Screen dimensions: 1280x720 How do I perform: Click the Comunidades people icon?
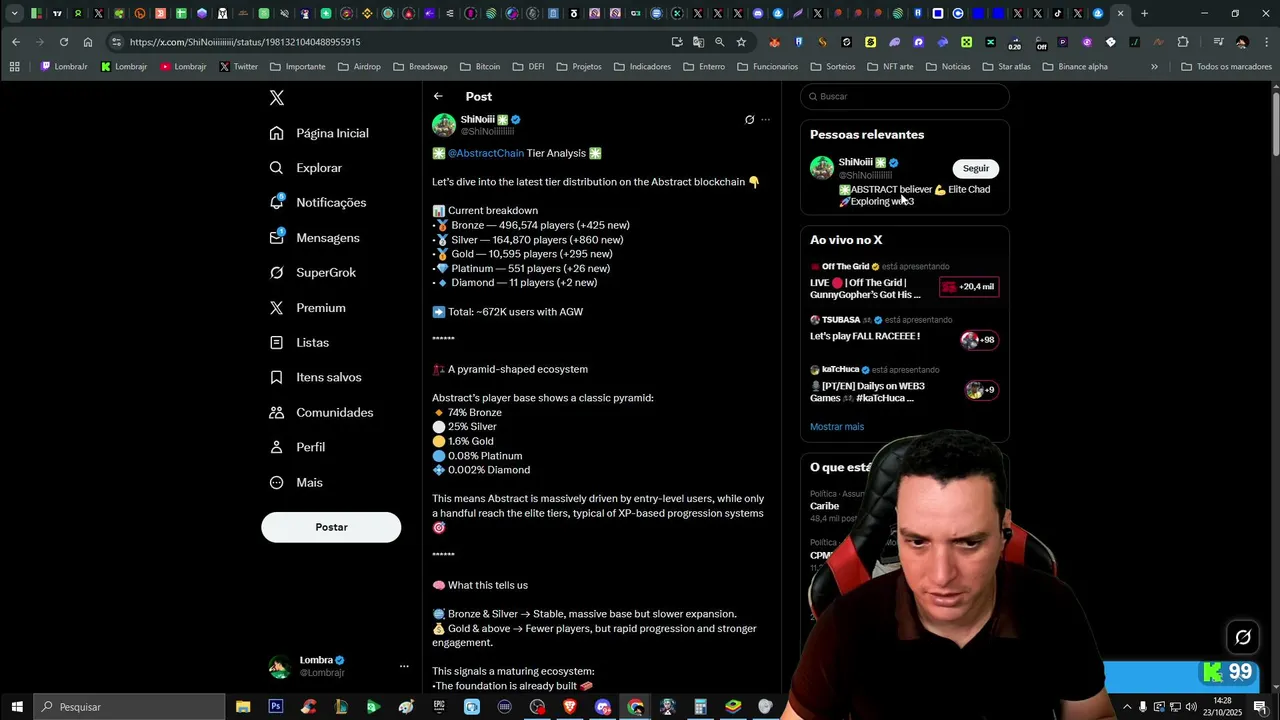click(x=277, y=412)
